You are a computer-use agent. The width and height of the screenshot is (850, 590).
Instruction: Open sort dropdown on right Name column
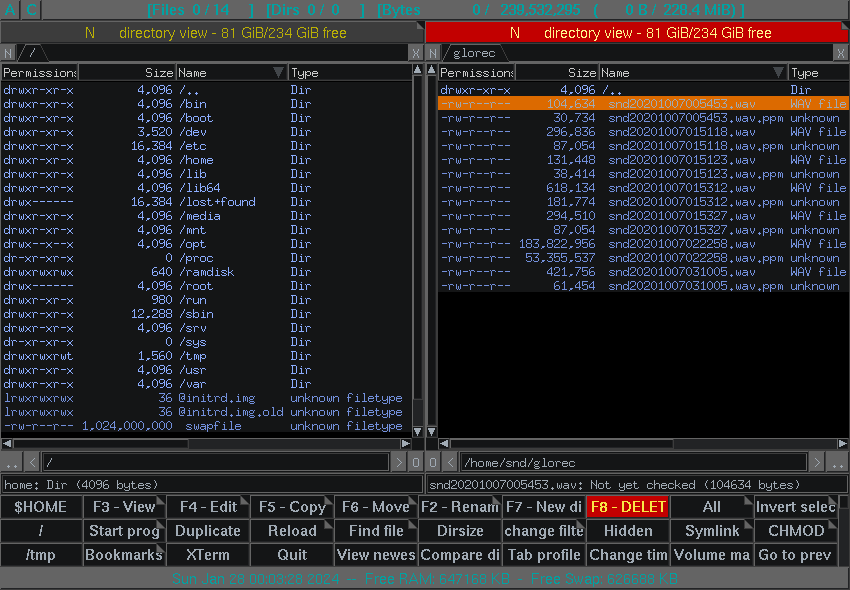(x=778, y=73)
